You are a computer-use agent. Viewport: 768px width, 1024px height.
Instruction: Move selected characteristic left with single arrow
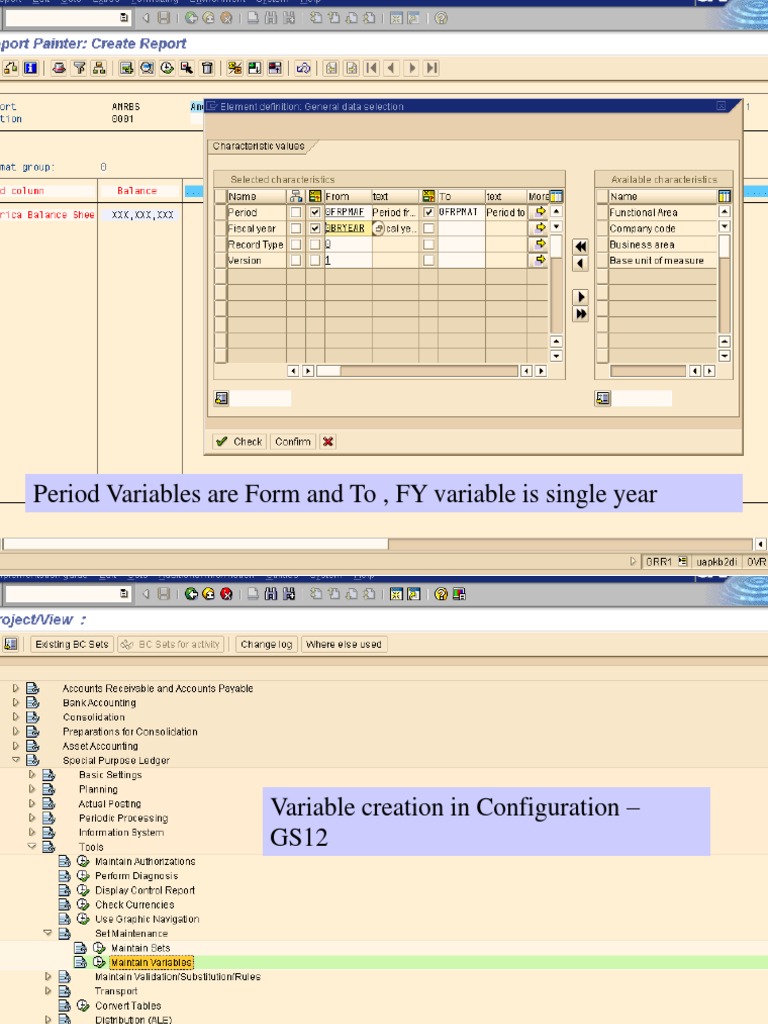coord(580,263)
